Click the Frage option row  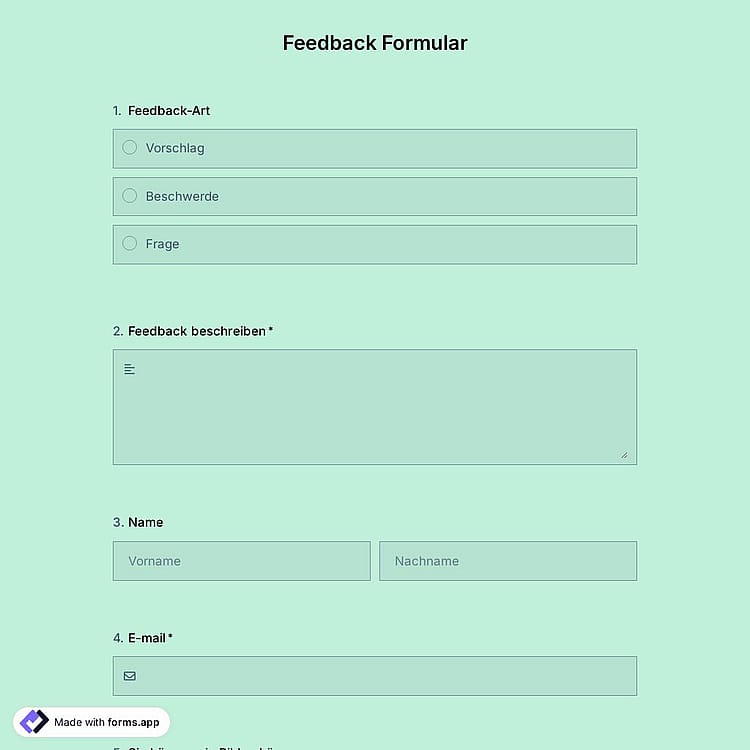(x=375, y=244)
